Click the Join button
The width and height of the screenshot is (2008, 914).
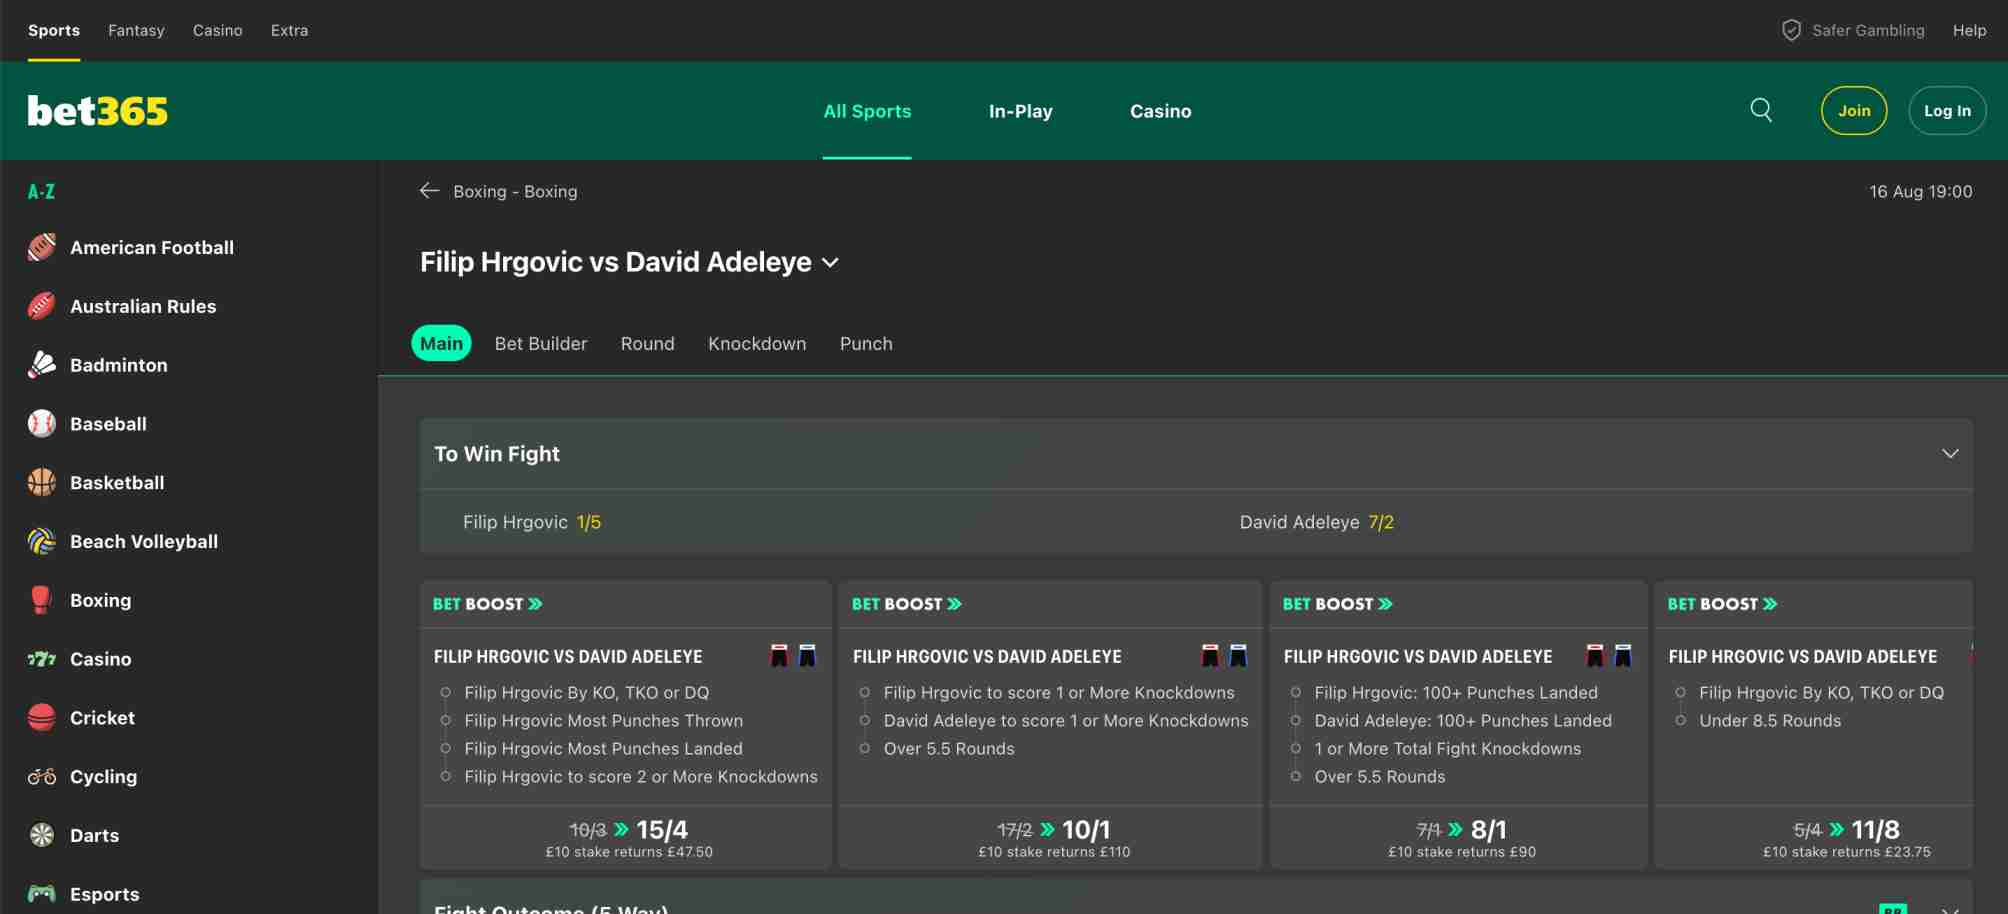1854,110
